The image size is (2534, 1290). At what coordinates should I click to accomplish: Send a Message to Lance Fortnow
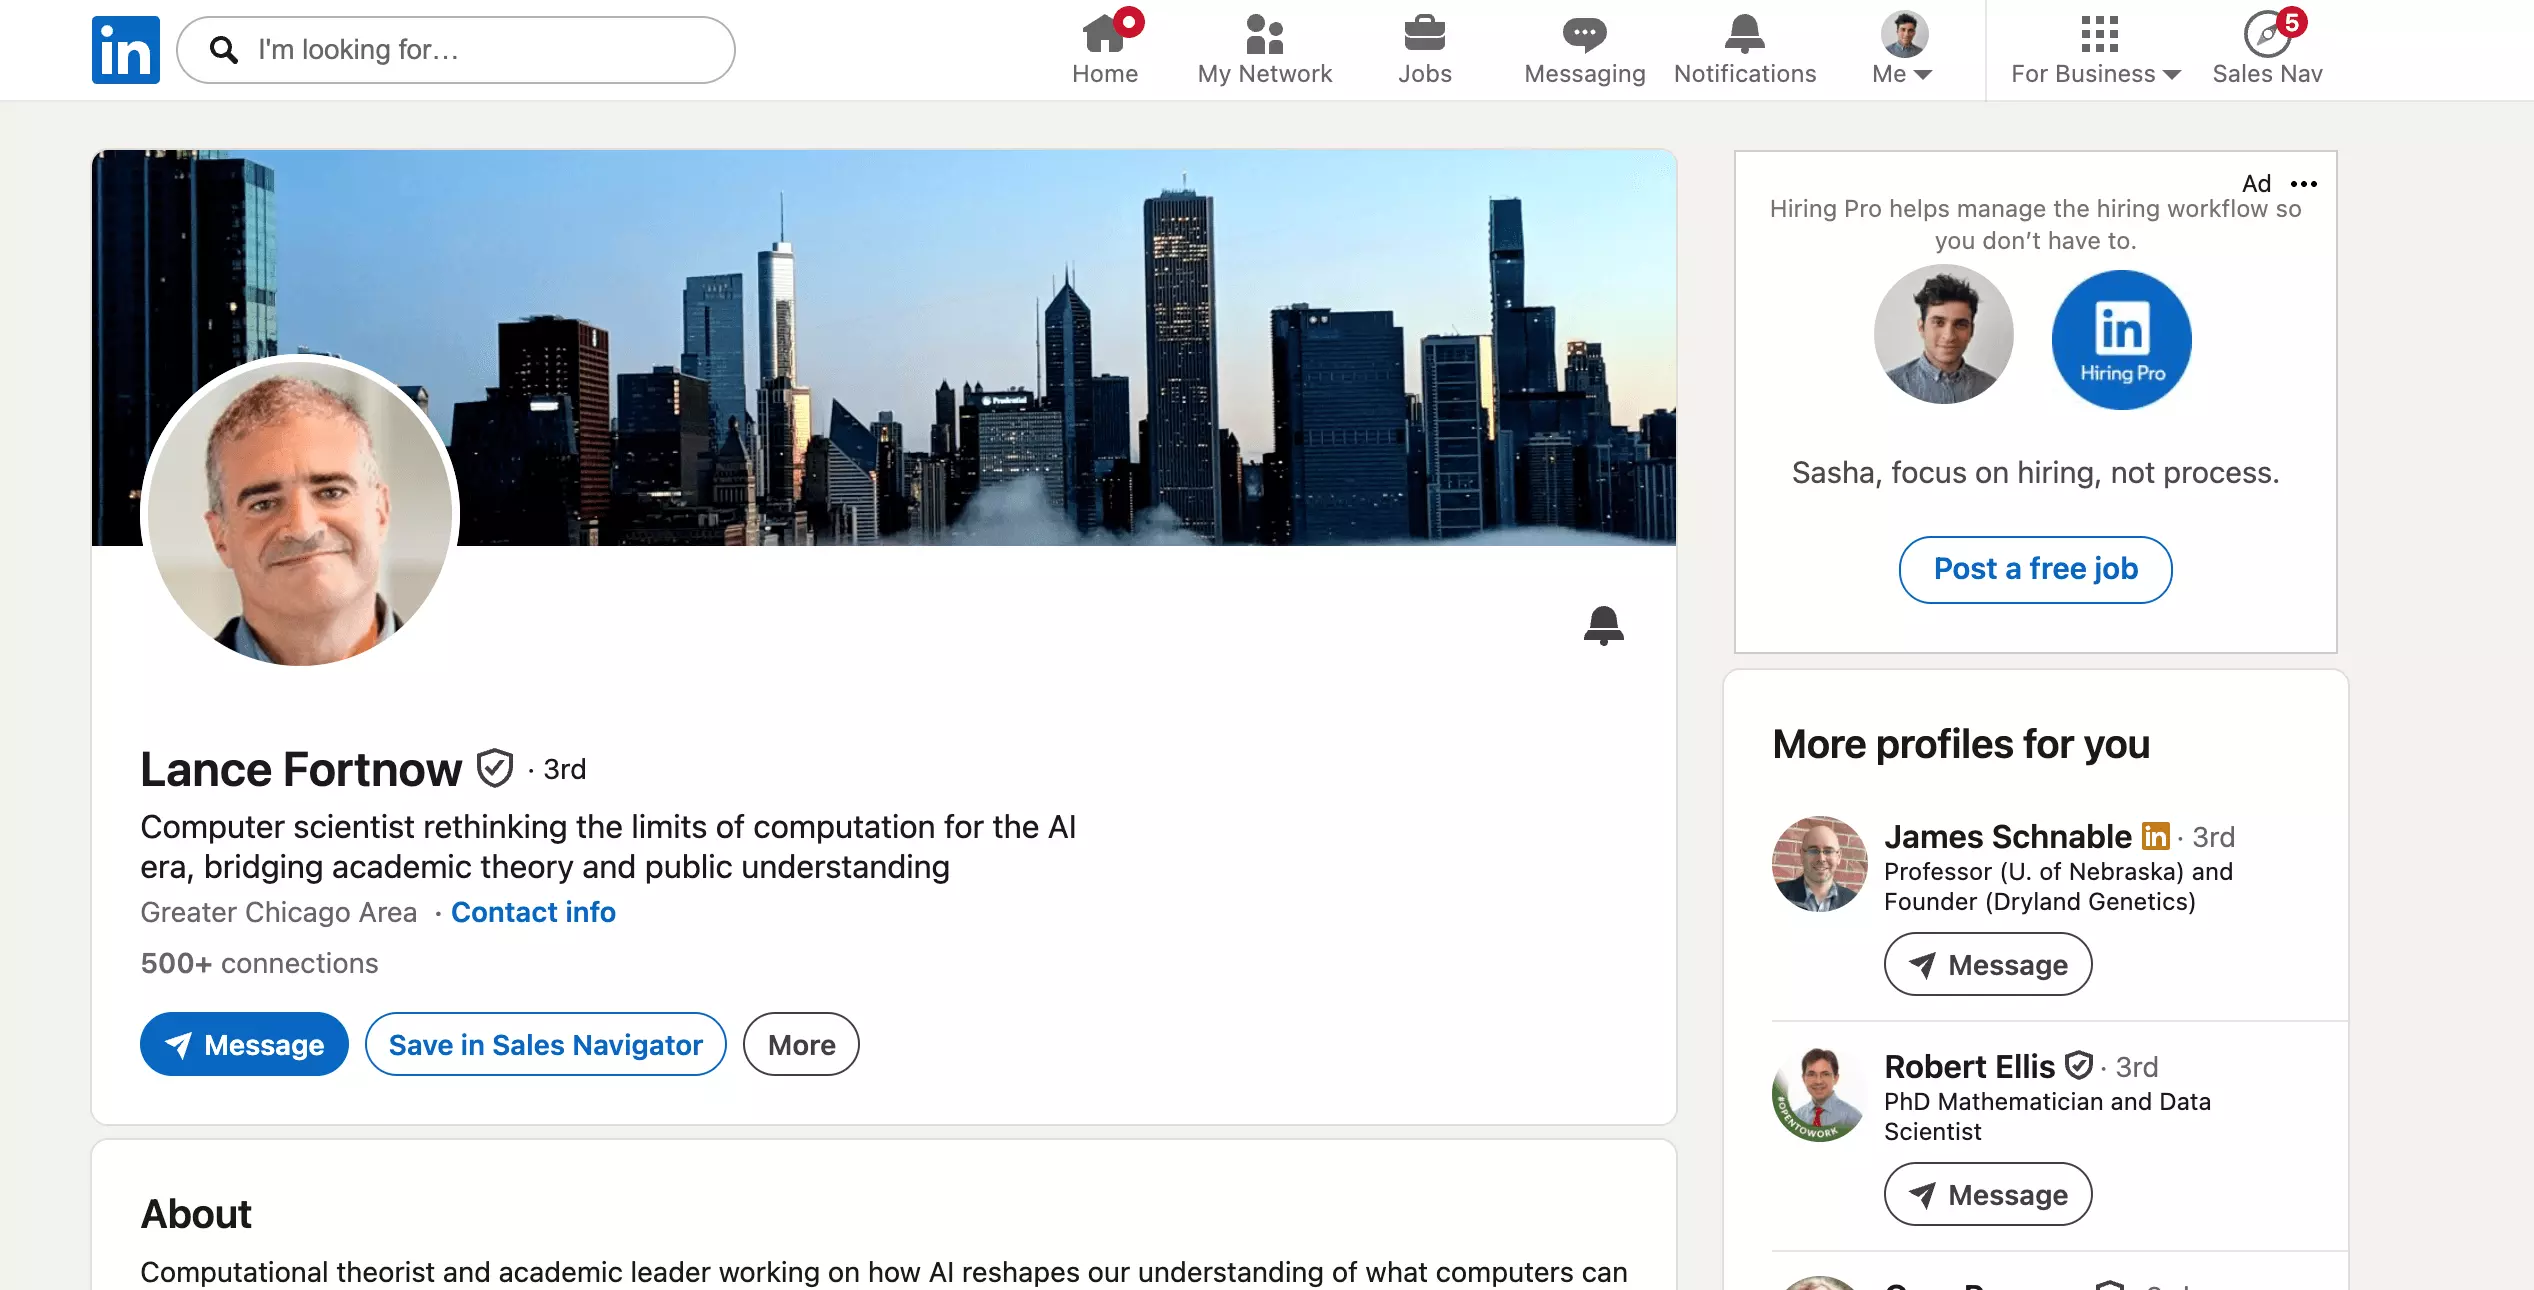pyautogui.click(x=244, y=1045)
